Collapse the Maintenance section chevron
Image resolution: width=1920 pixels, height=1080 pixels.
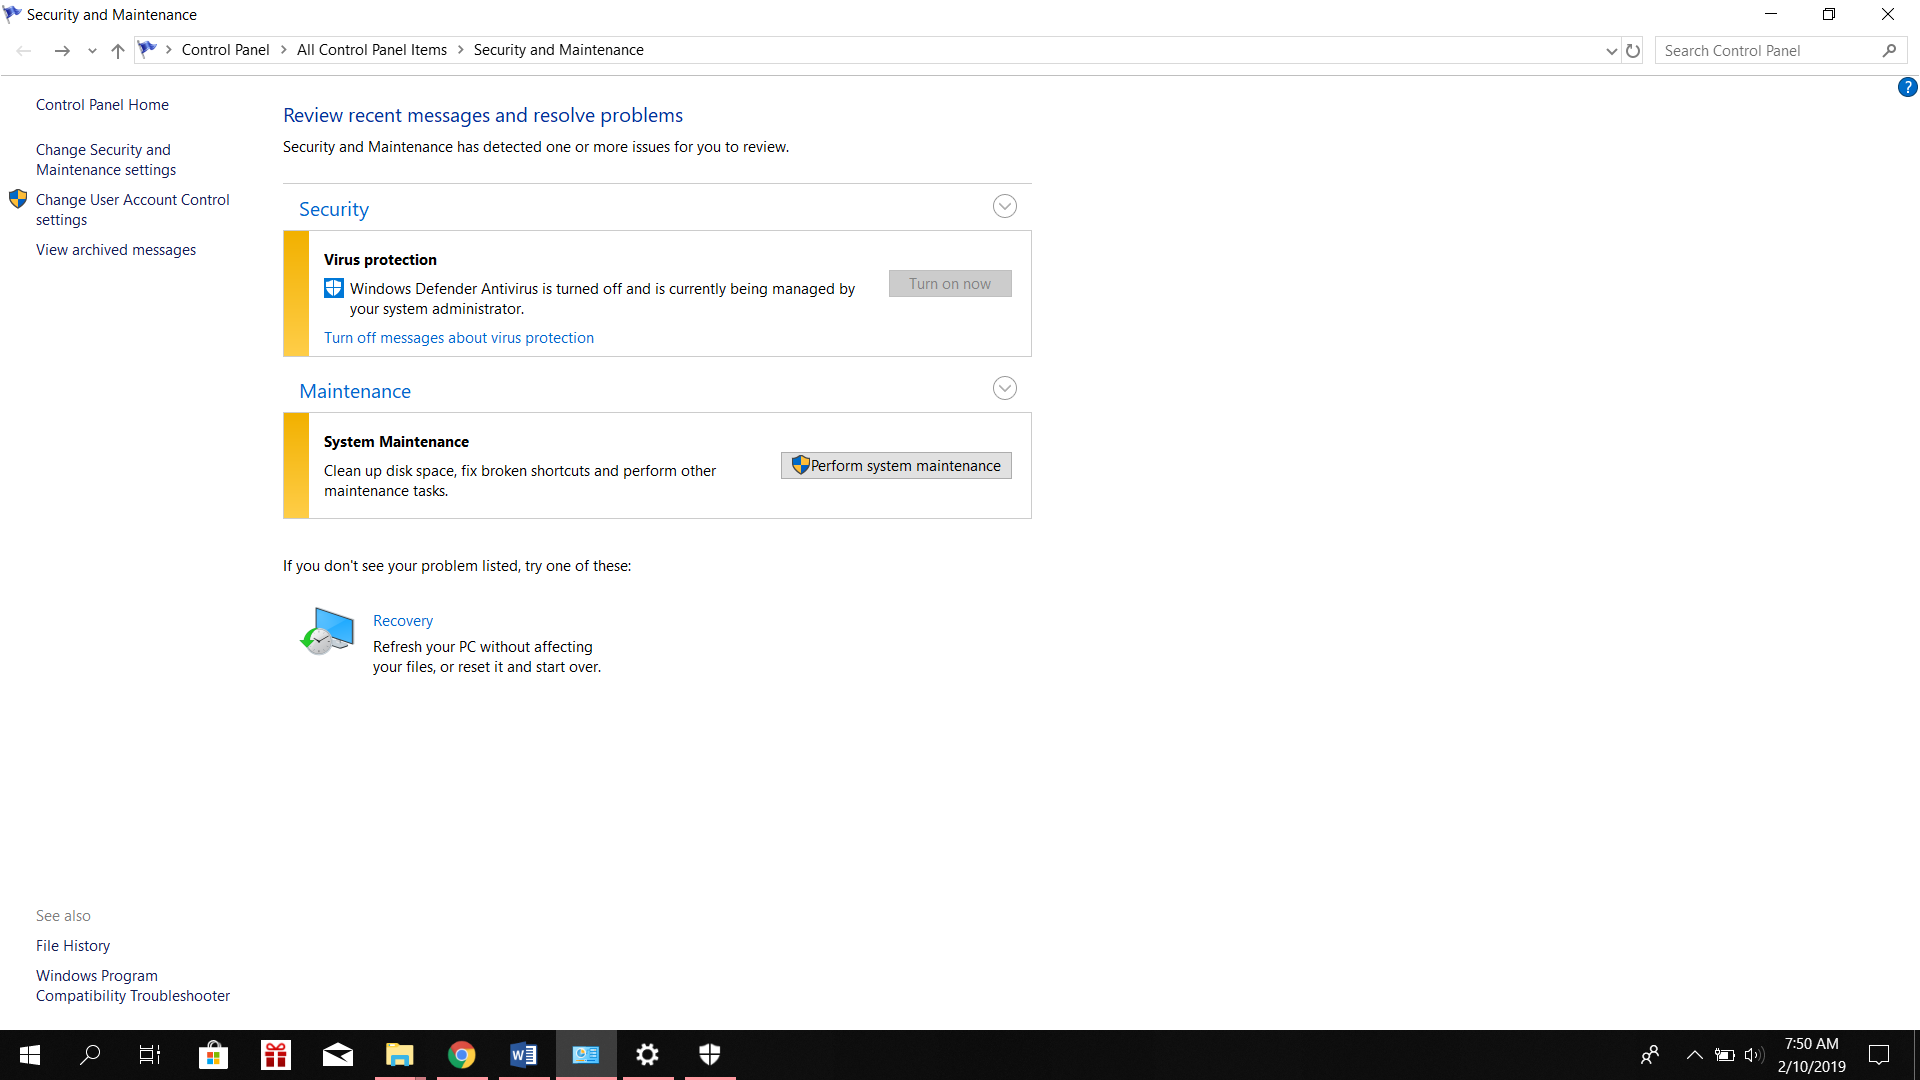pos(1004,389)
